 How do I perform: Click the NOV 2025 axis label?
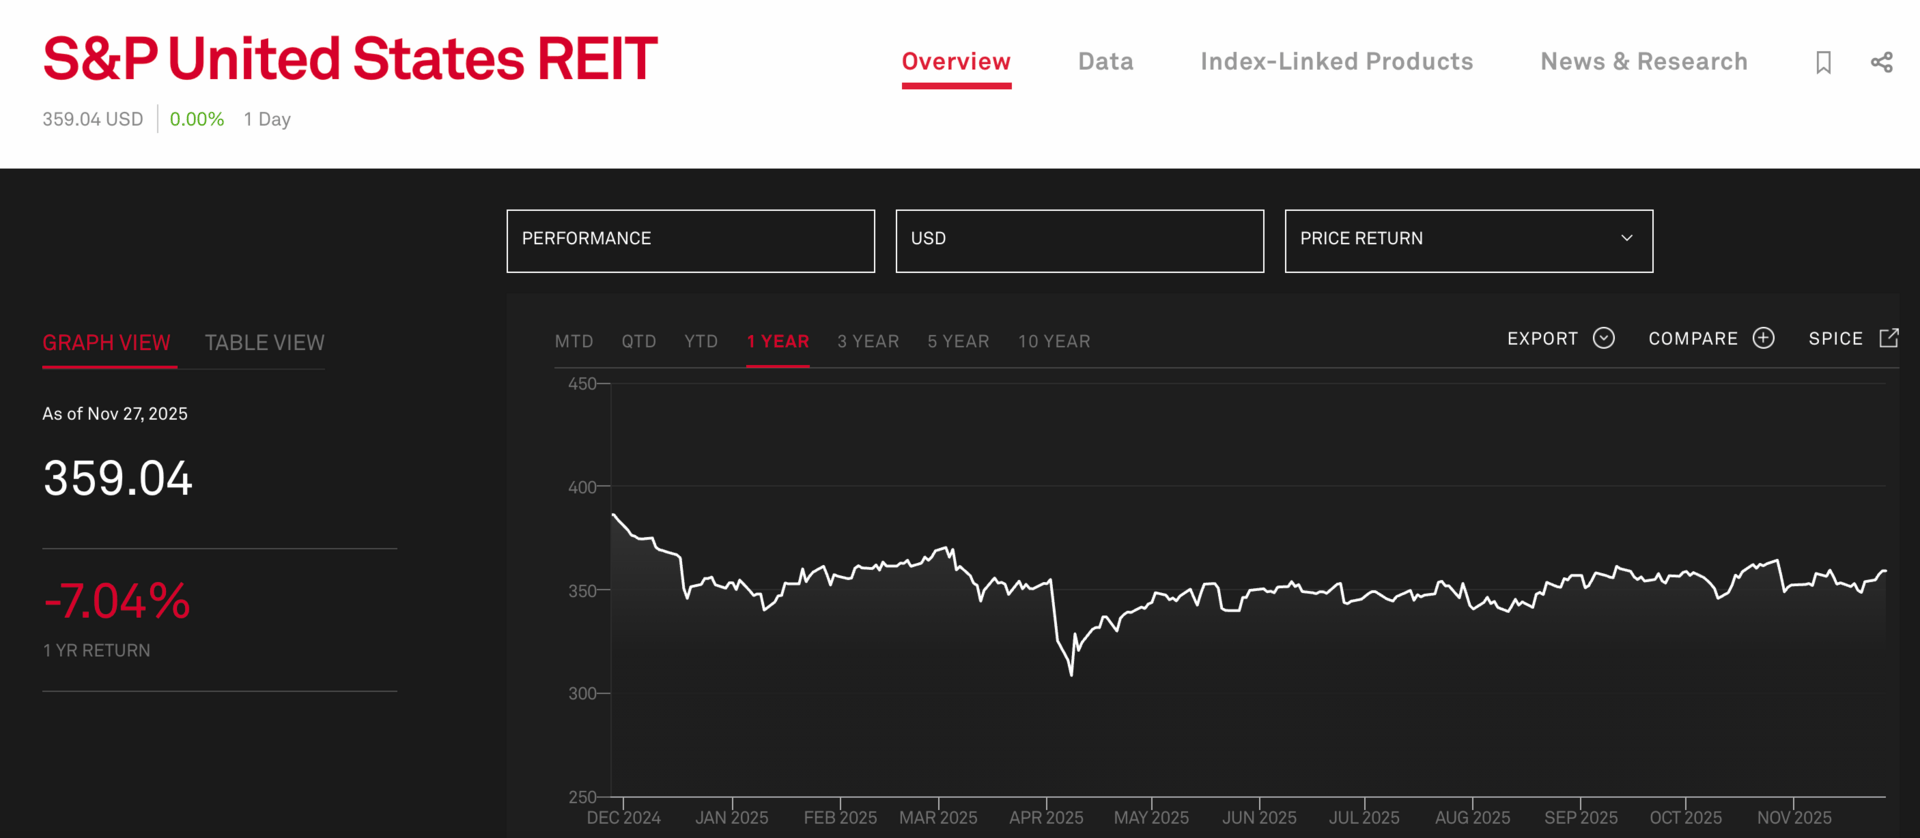(x=1794, y=818)
